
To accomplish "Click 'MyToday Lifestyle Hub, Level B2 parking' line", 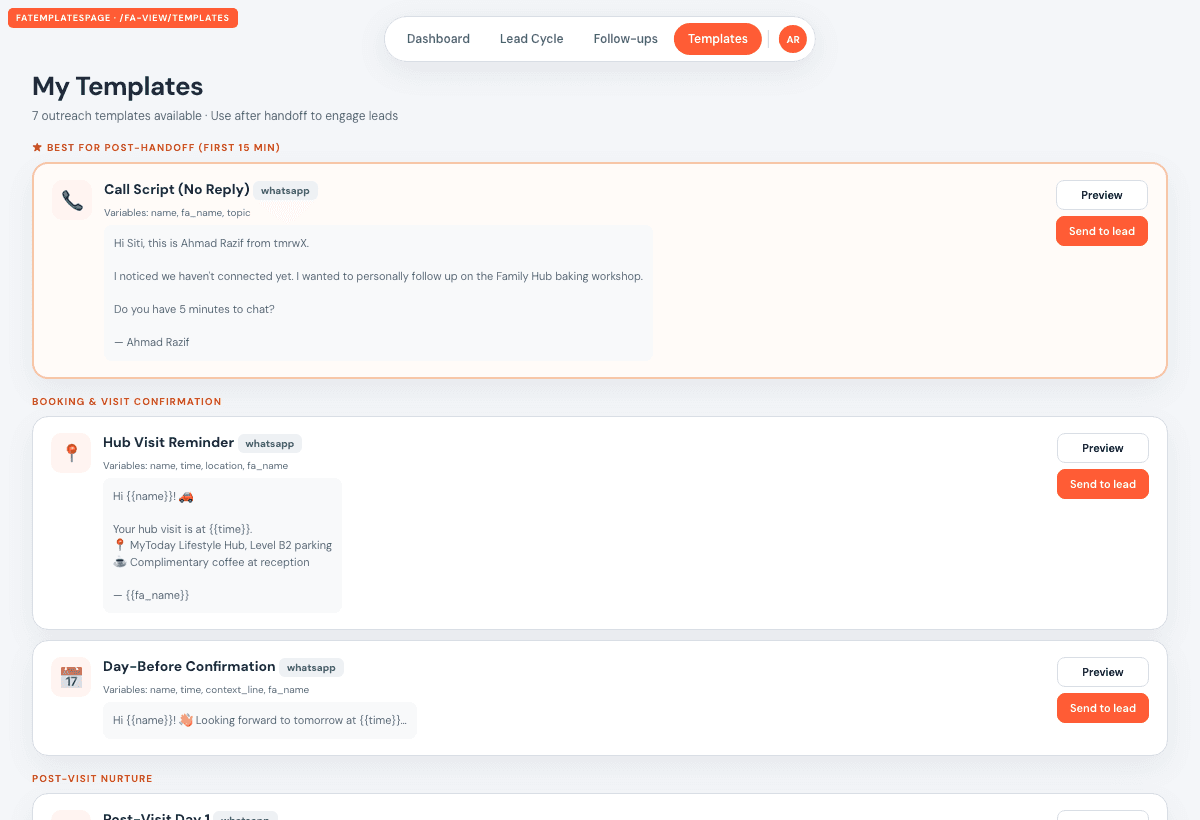I will 222,546.
